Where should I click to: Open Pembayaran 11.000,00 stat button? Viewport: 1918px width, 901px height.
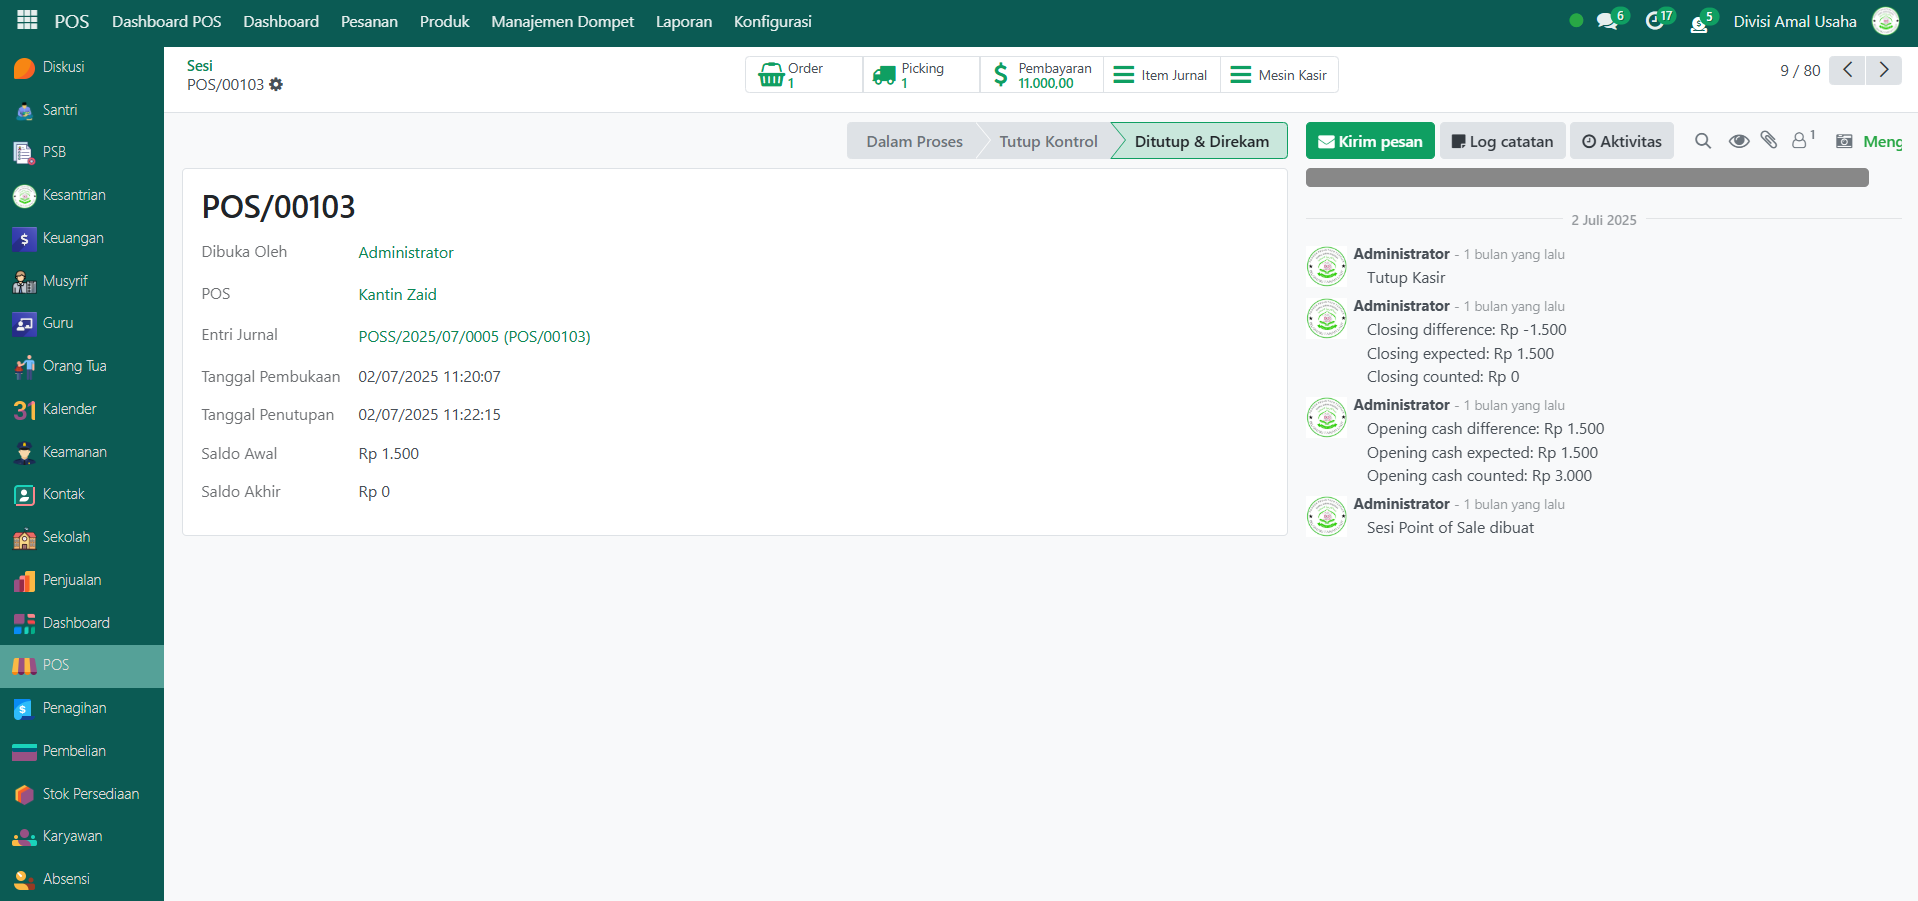(1041, 75)
